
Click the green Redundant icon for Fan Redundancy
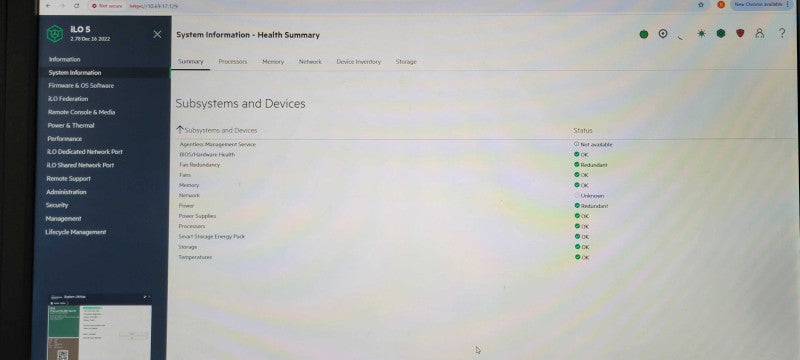(577, 165)
